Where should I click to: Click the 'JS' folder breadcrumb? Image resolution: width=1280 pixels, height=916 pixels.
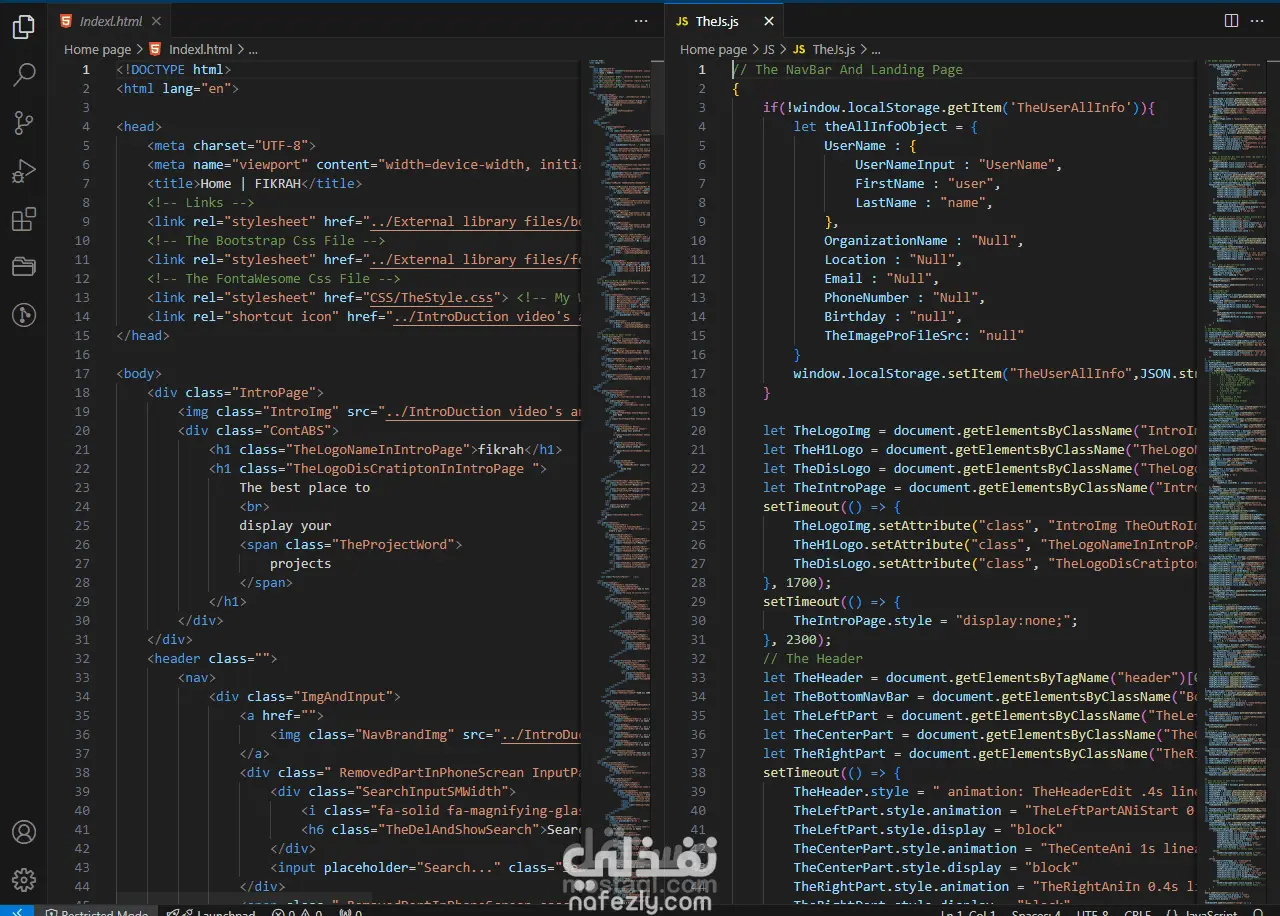click(769, 49)
